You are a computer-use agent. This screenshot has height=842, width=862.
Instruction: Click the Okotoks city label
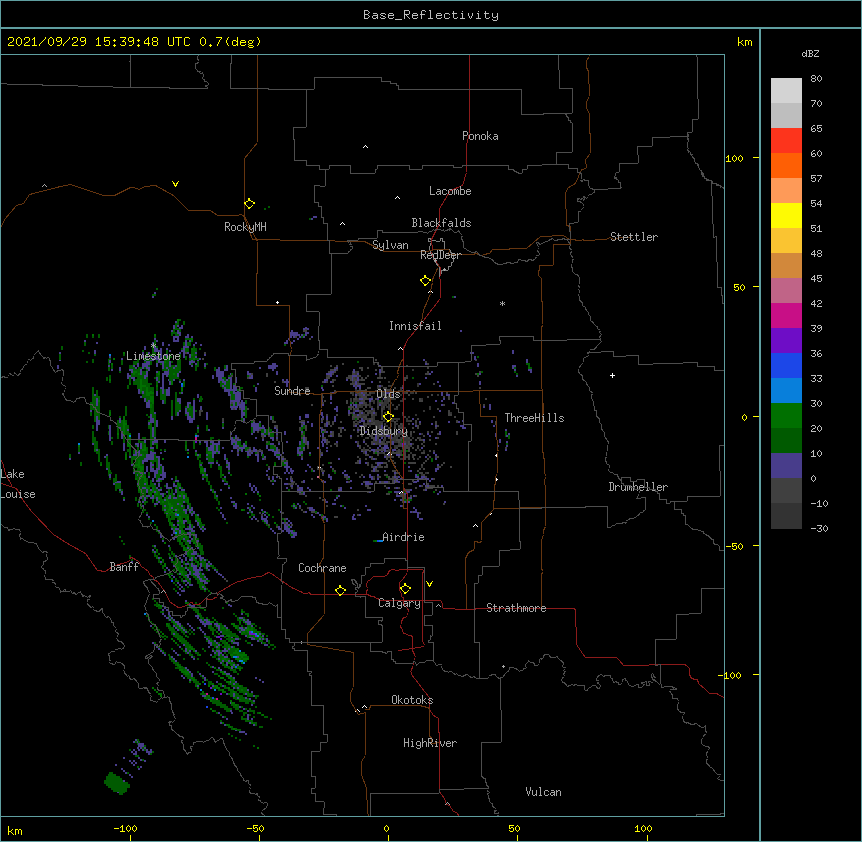tap(412, 700)
